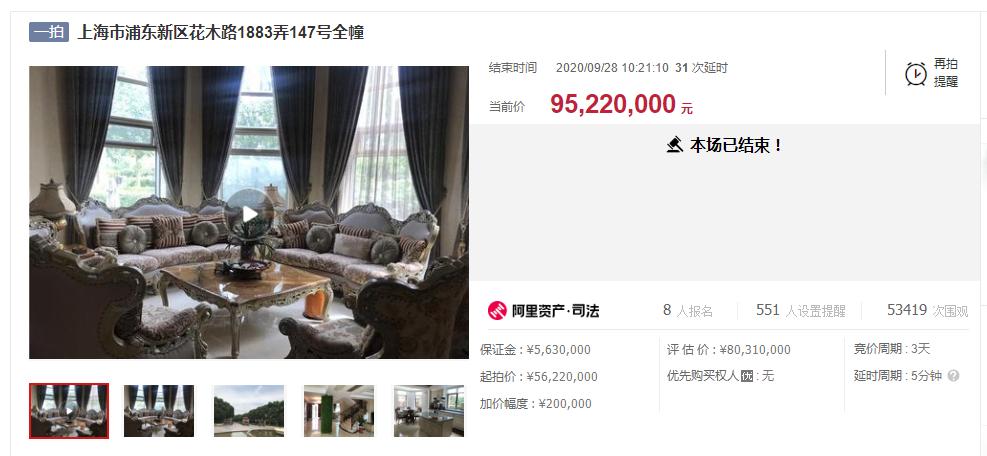Click the 一拍 auction round badge

click(48, 32)
